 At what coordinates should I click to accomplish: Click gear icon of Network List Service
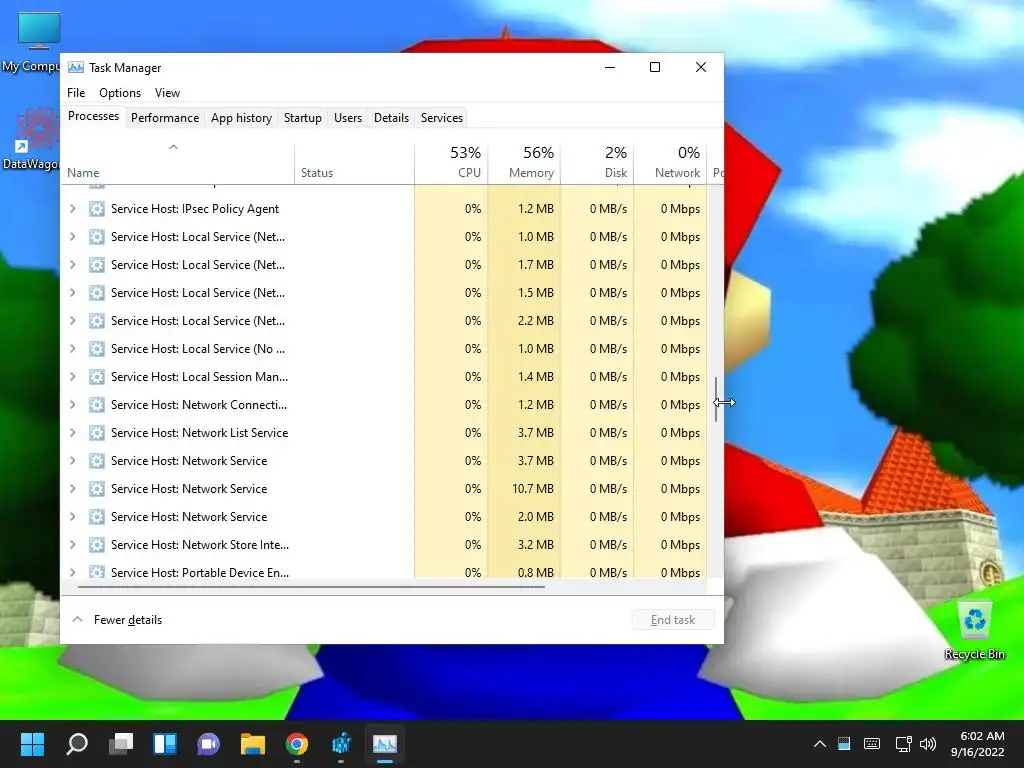tap(97, 433)
